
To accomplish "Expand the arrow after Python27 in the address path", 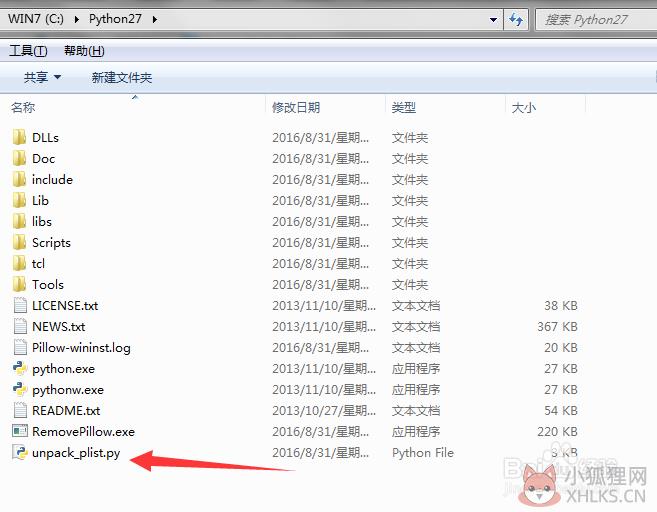I will click(155, 19).
